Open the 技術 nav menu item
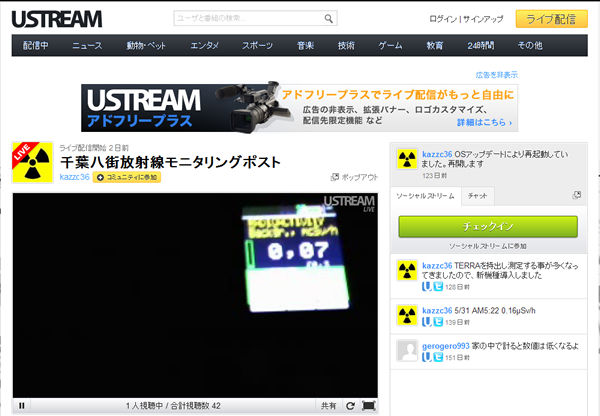The height and width of the screenshot is (416, 600). (346, 46)
